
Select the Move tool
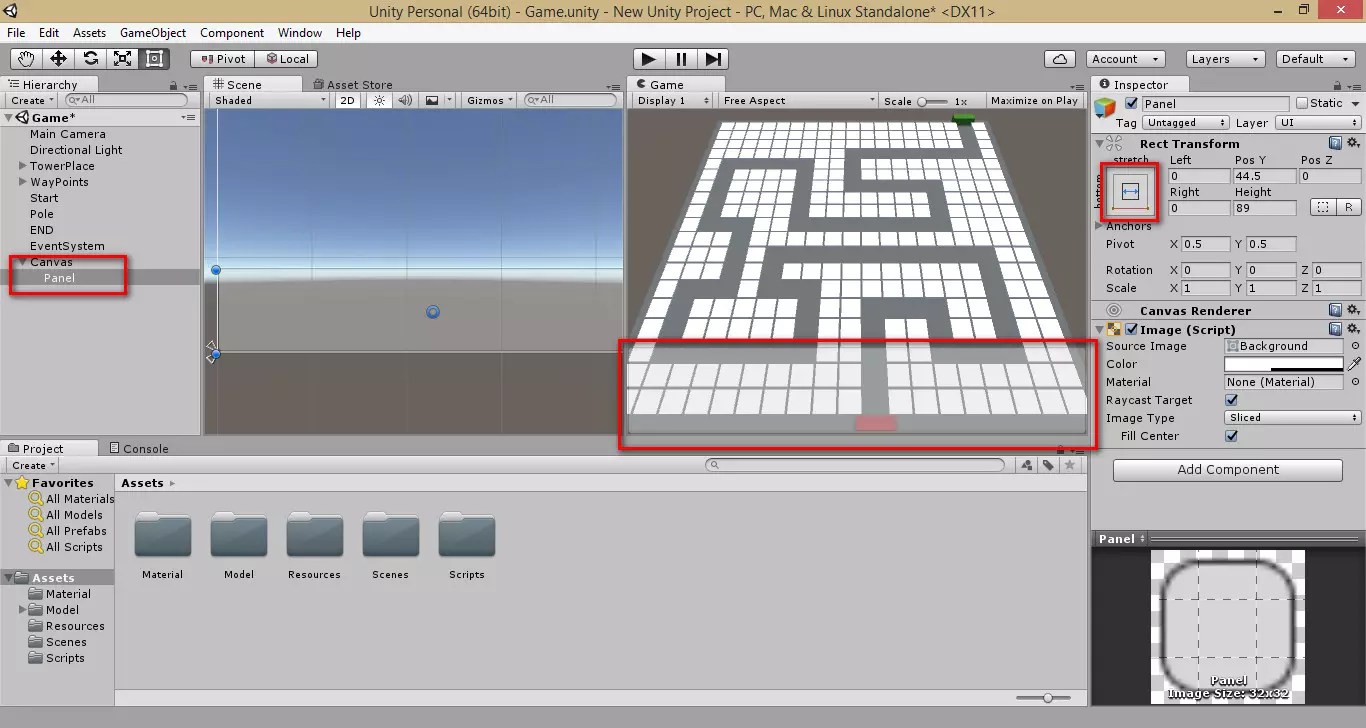(59, 59)
